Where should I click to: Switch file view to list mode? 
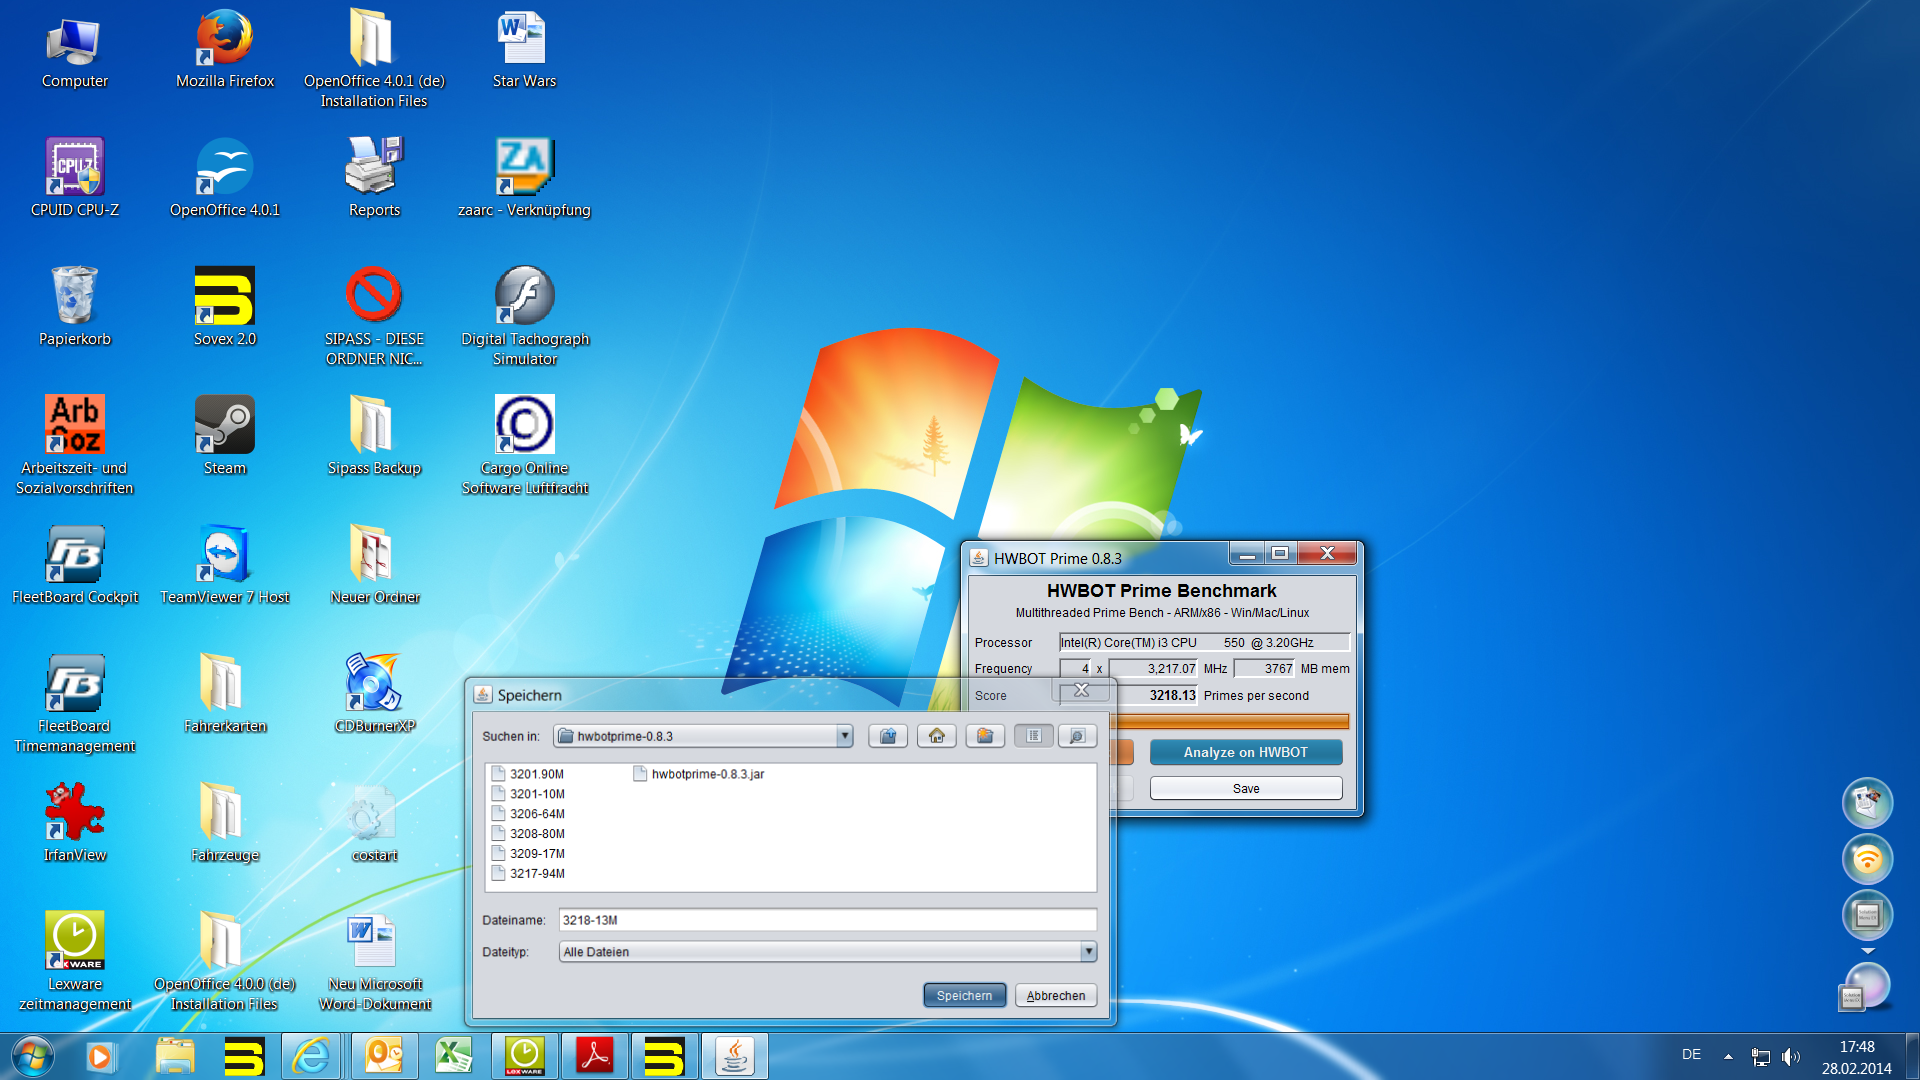pos(1033,736)
